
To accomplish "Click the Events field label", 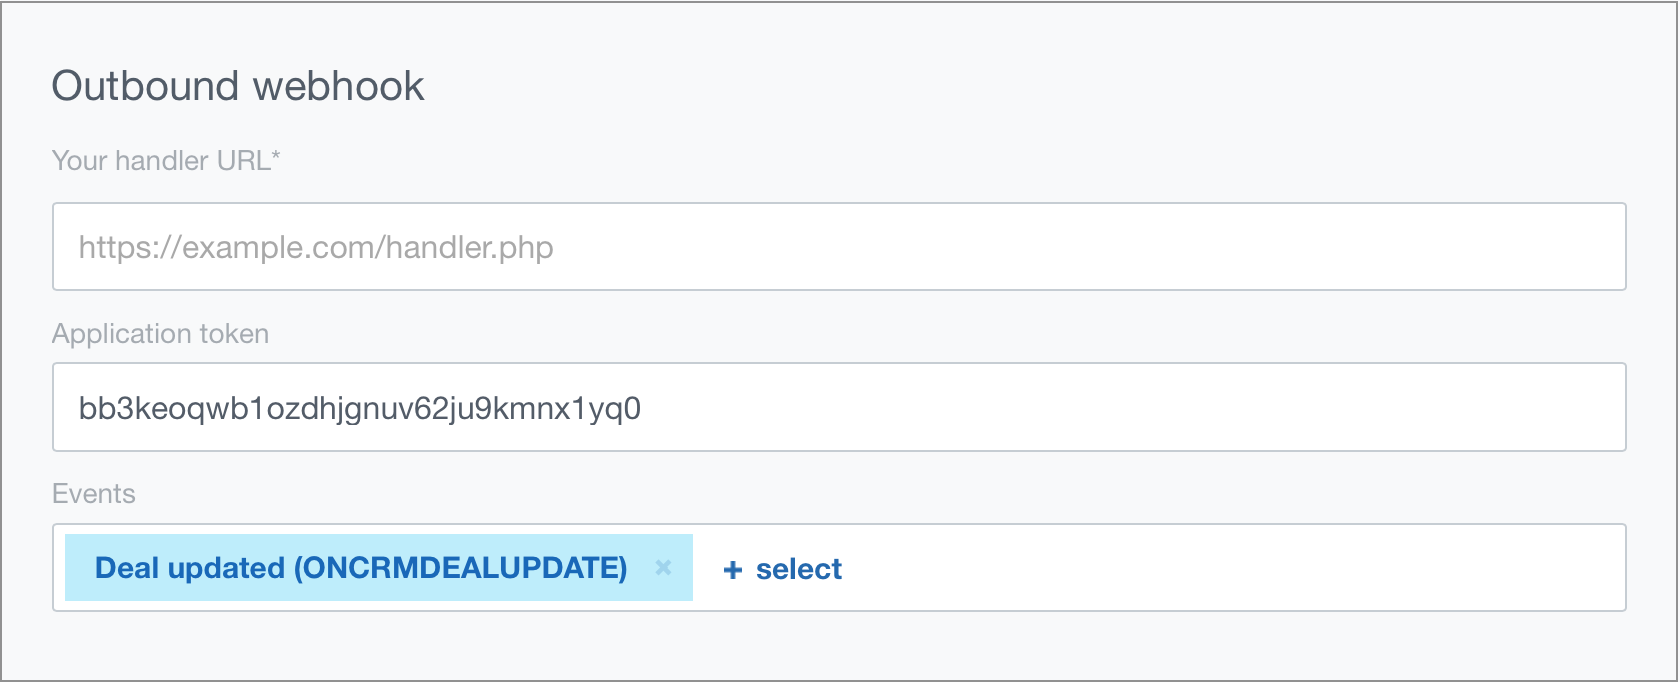I will point(93,493).
